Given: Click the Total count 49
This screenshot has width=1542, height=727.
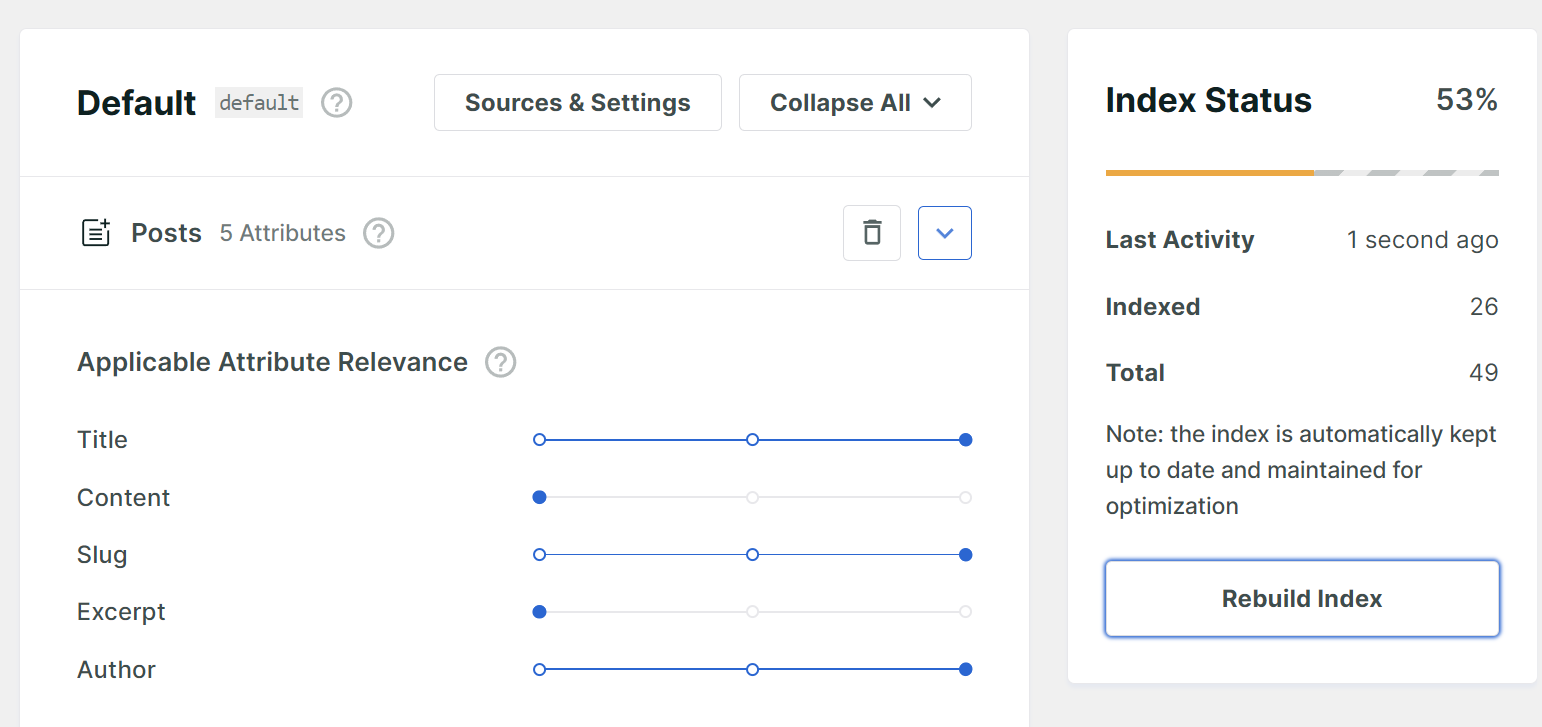Looking at the screenshot, I should 1484,373.
